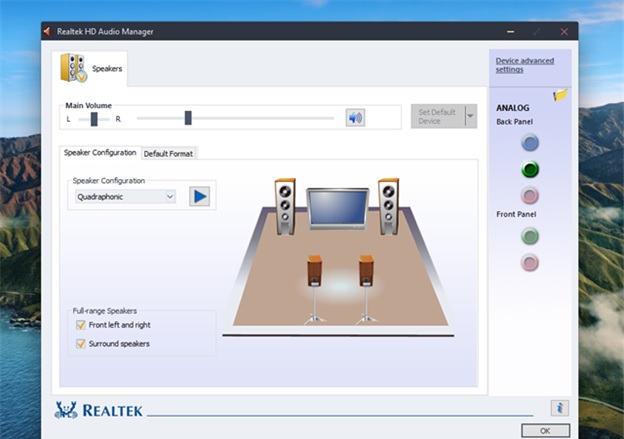This screenshot has width=624, height=439.
Task: Click the green front panel jack
Action: click(x=530, y=236)
